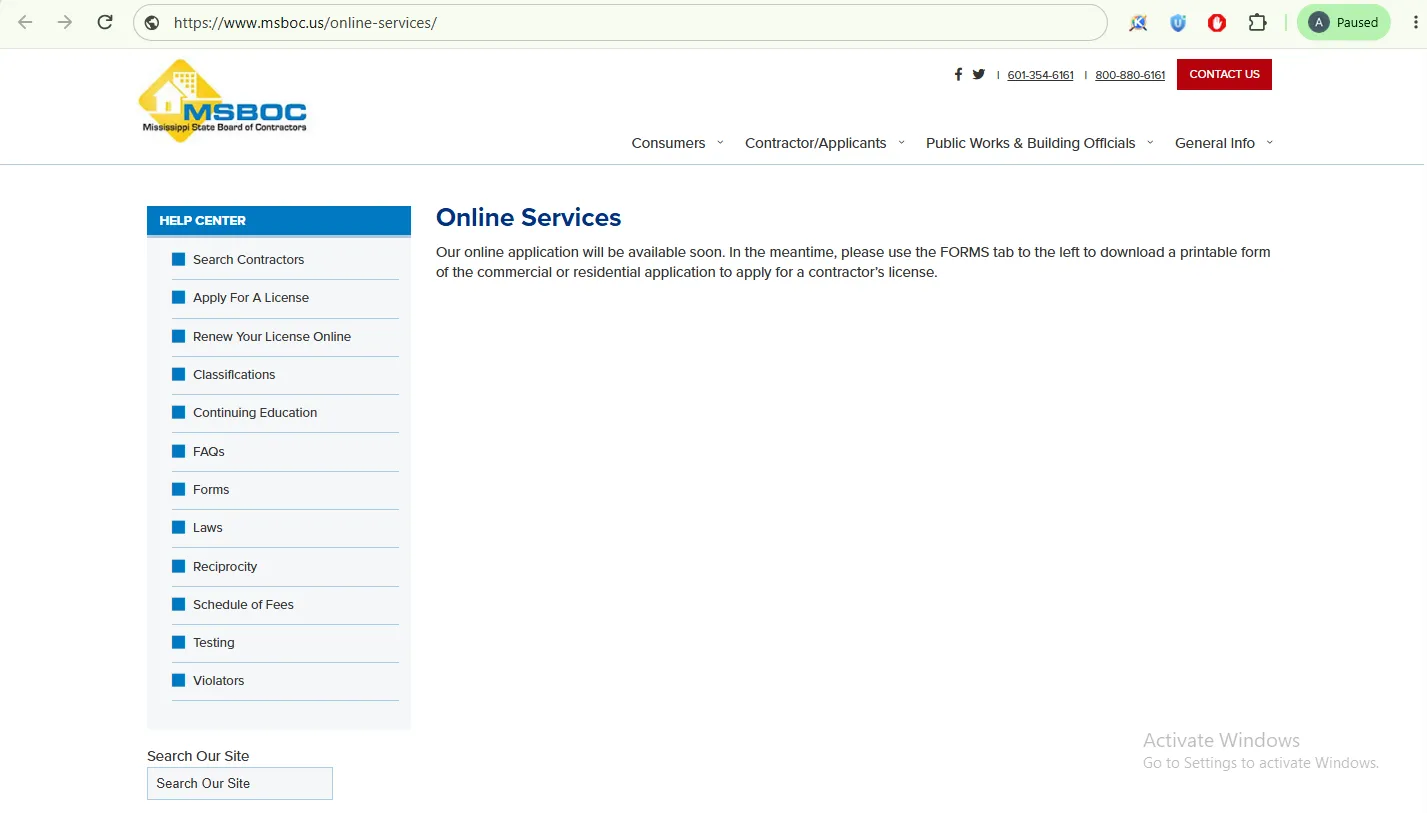Open the Reciprocity link

point(225,566)
